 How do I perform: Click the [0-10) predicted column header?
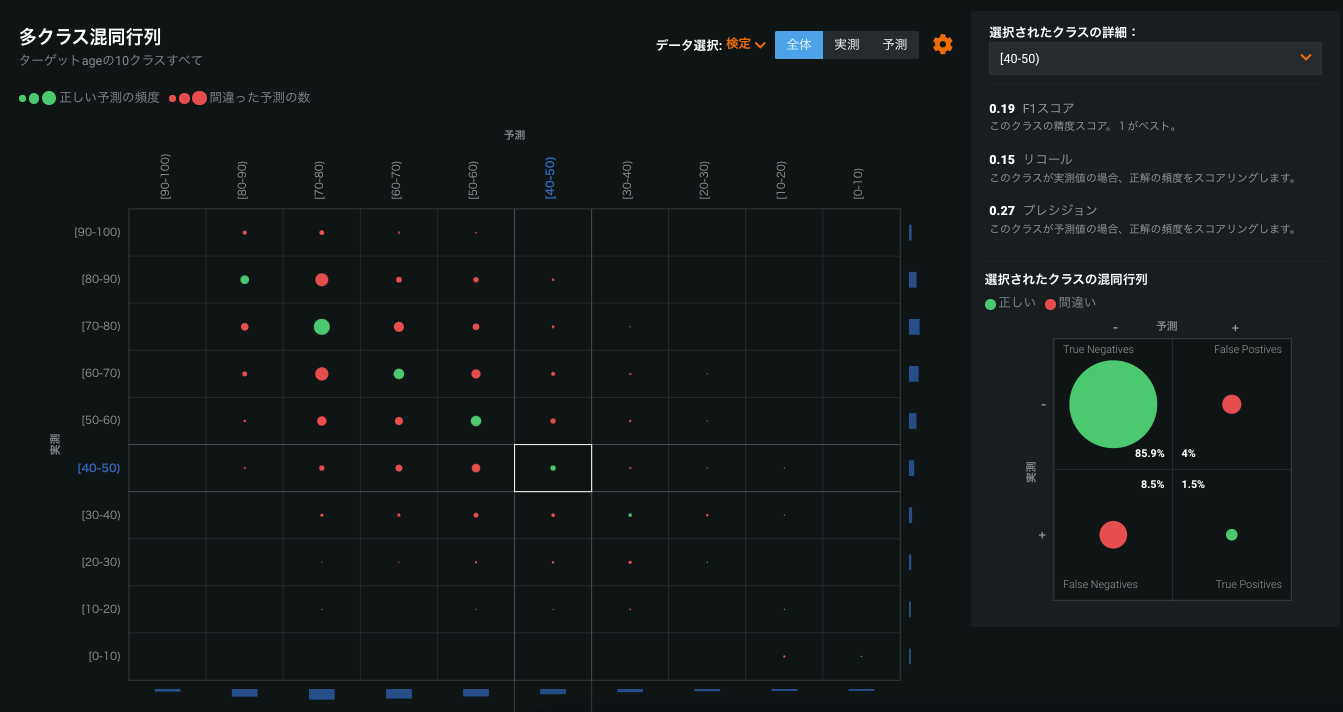pos(859,183)
